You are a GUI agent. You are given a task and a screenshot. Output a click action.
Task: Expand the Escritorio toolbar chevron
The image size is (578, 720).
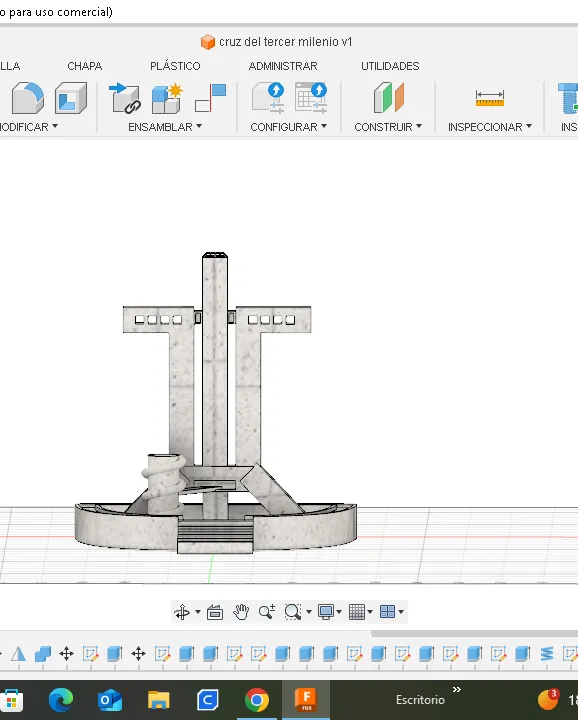click(x=456, y=690)
